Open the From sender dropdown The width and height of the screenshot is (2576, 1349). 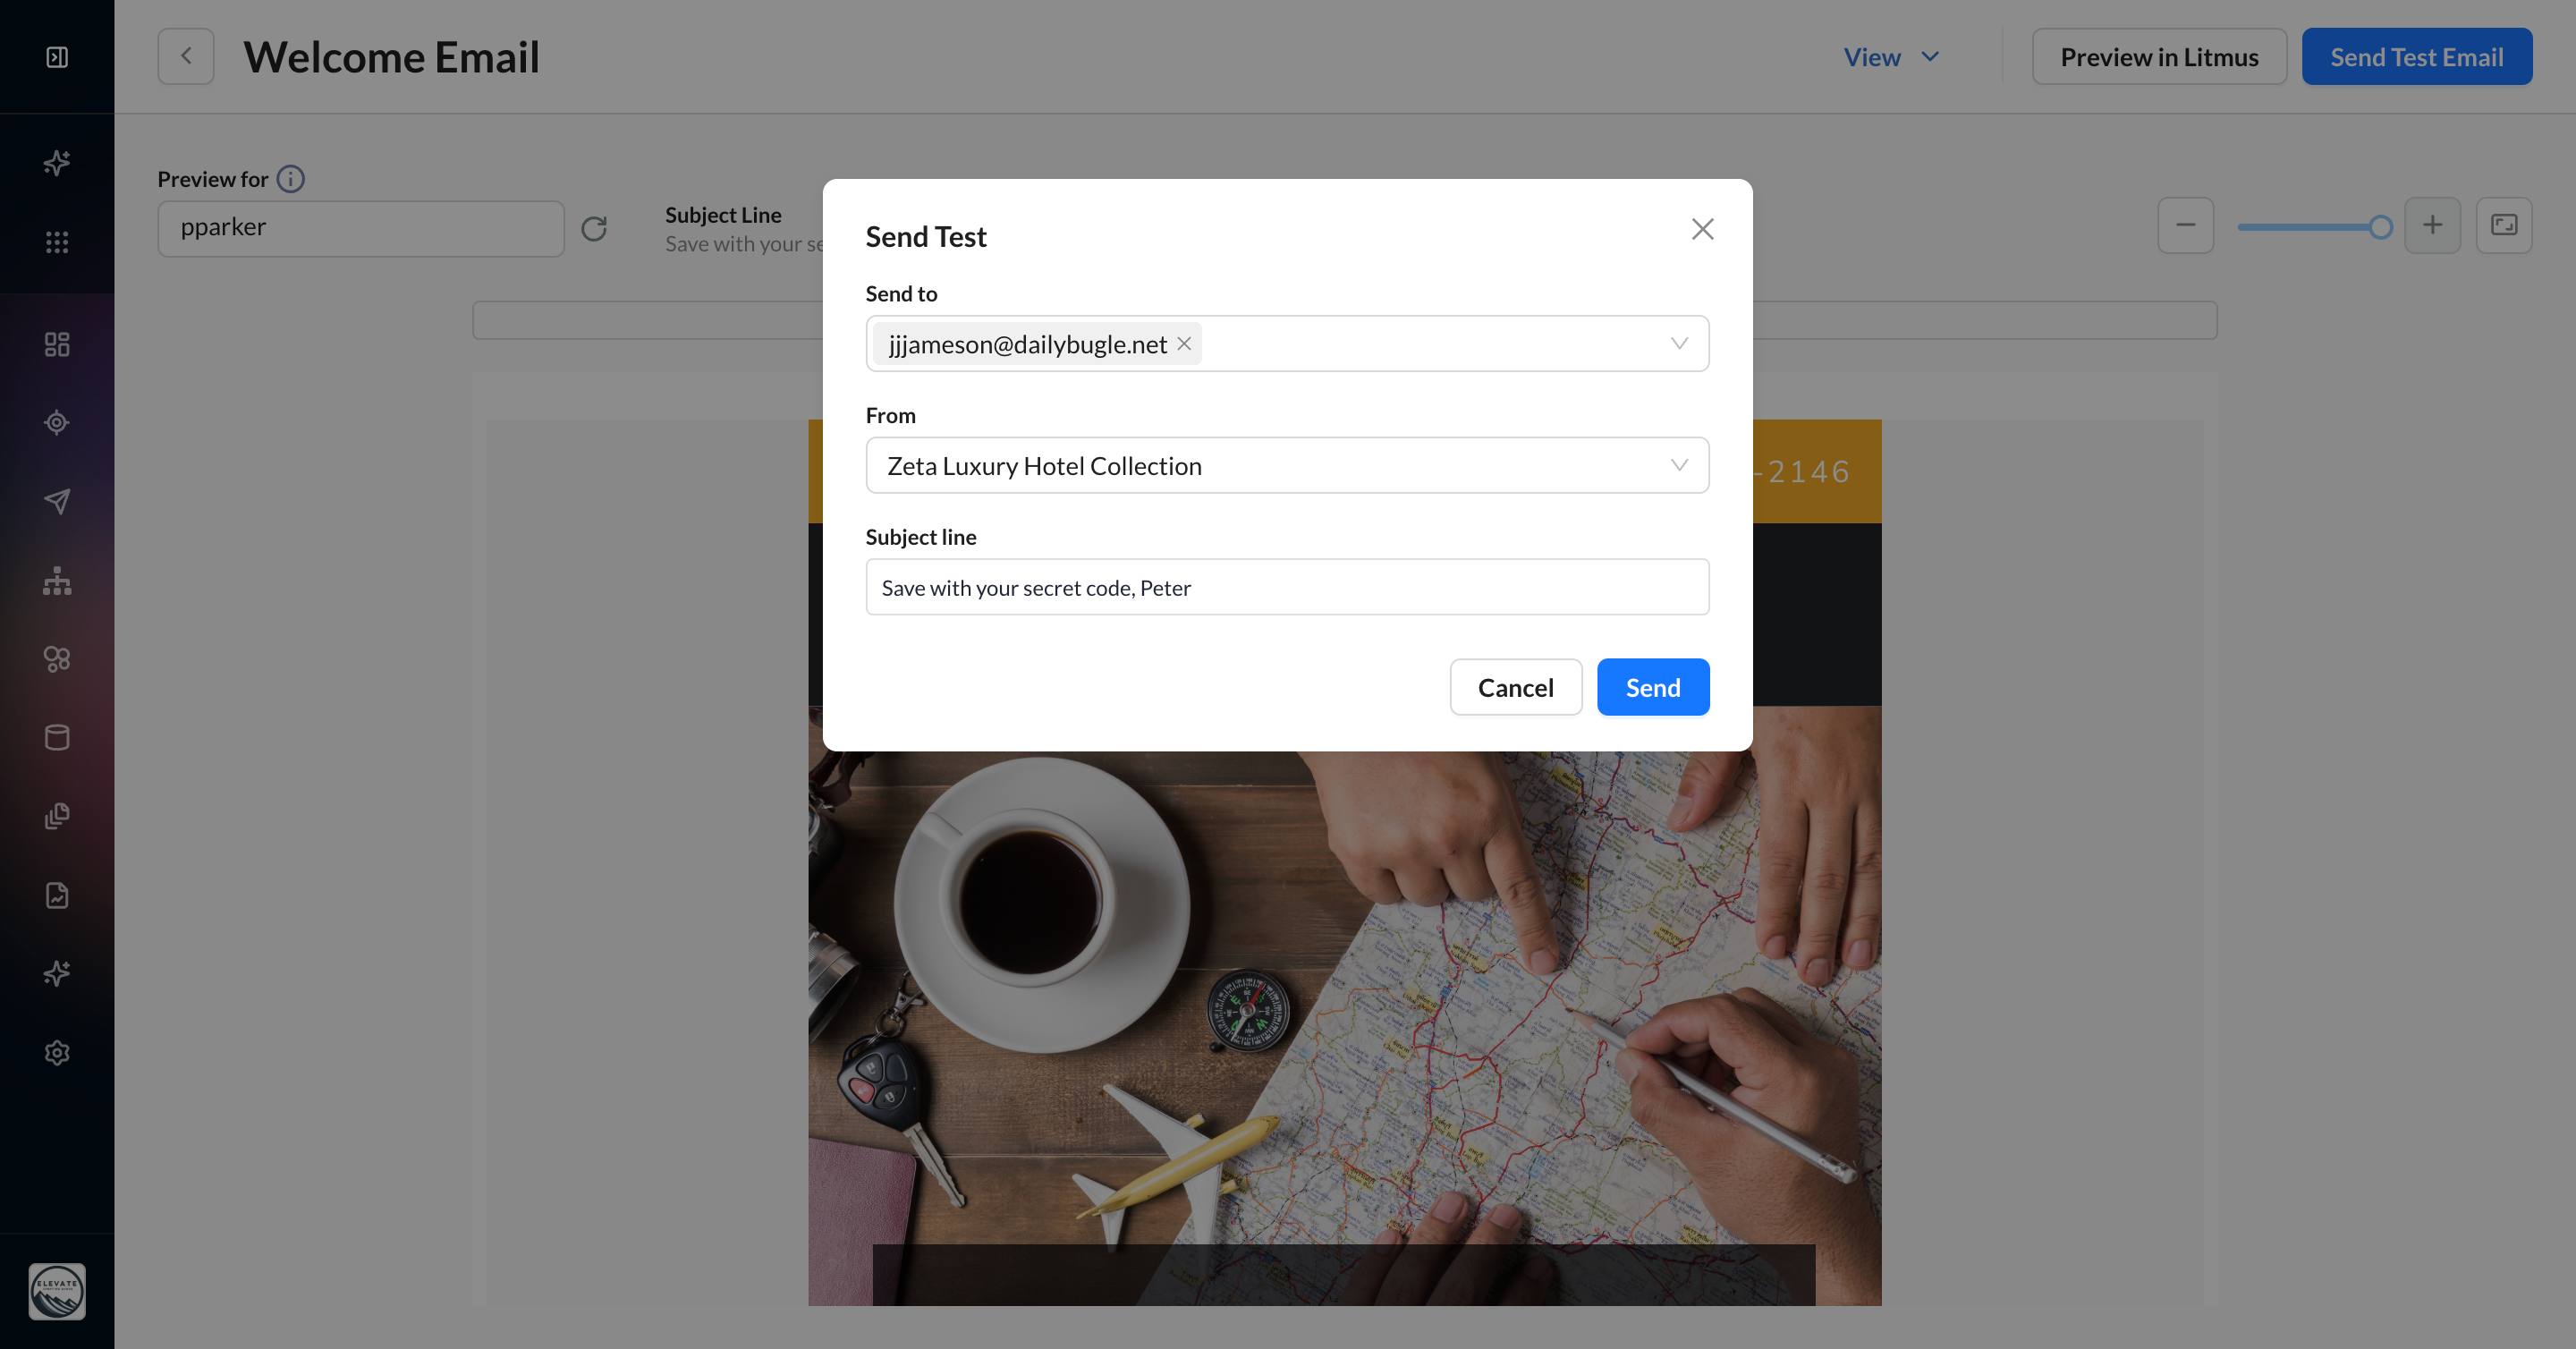point(1679,465)
